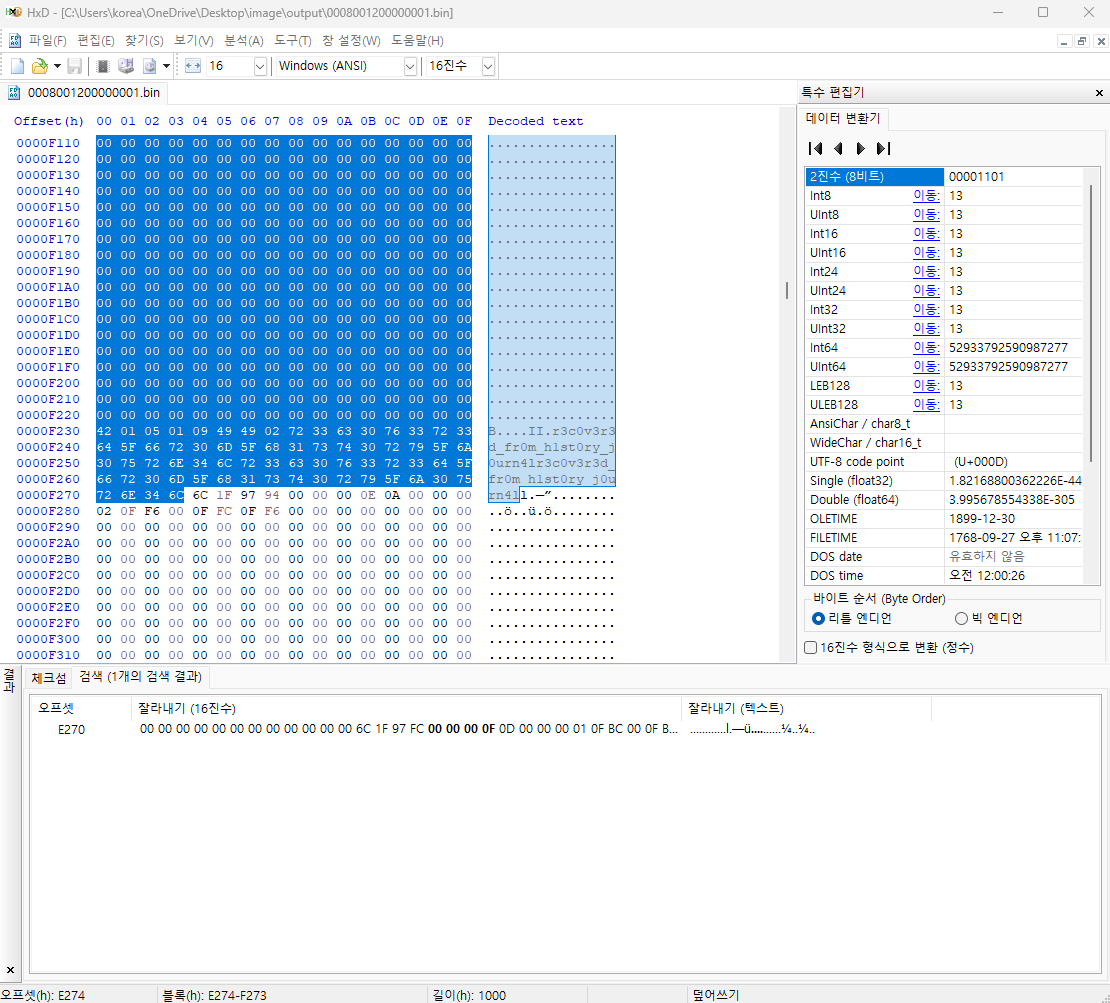Click the New file toolbar icon
The width and height of the screenshot is (1110, 1003).
(x=17, y=66)
